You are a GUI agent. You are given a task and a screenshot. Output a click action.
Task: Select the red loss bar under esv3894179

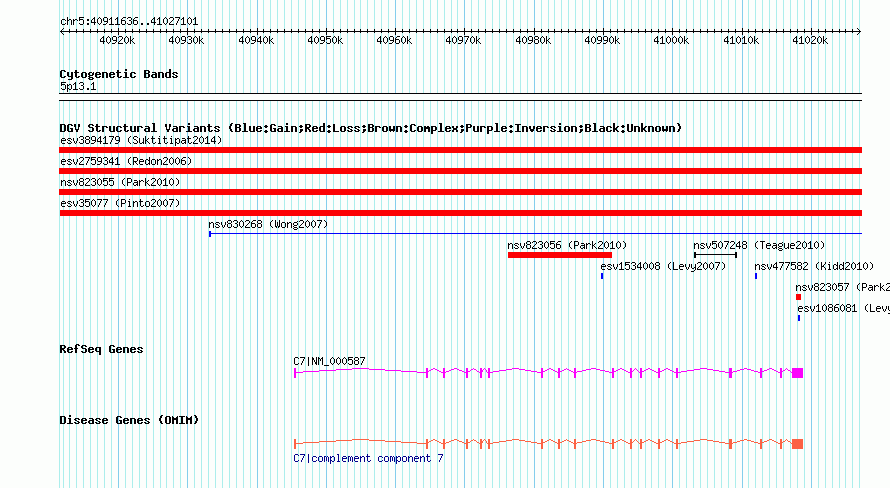click(x=460, y=150)
